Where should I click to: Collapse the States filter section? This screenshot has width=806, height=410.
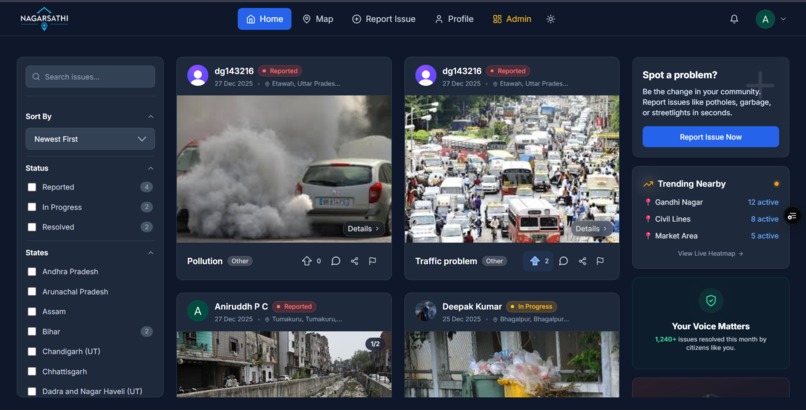pyautogui.click(x=151, y=253)
